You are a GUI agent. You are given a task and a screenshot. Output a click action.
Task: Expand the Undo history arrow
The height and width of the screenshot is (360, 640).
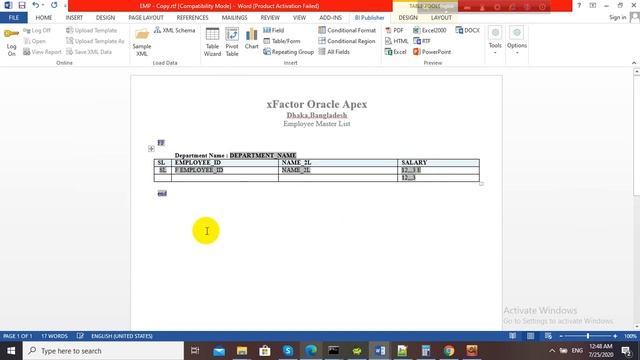point(43,5)
